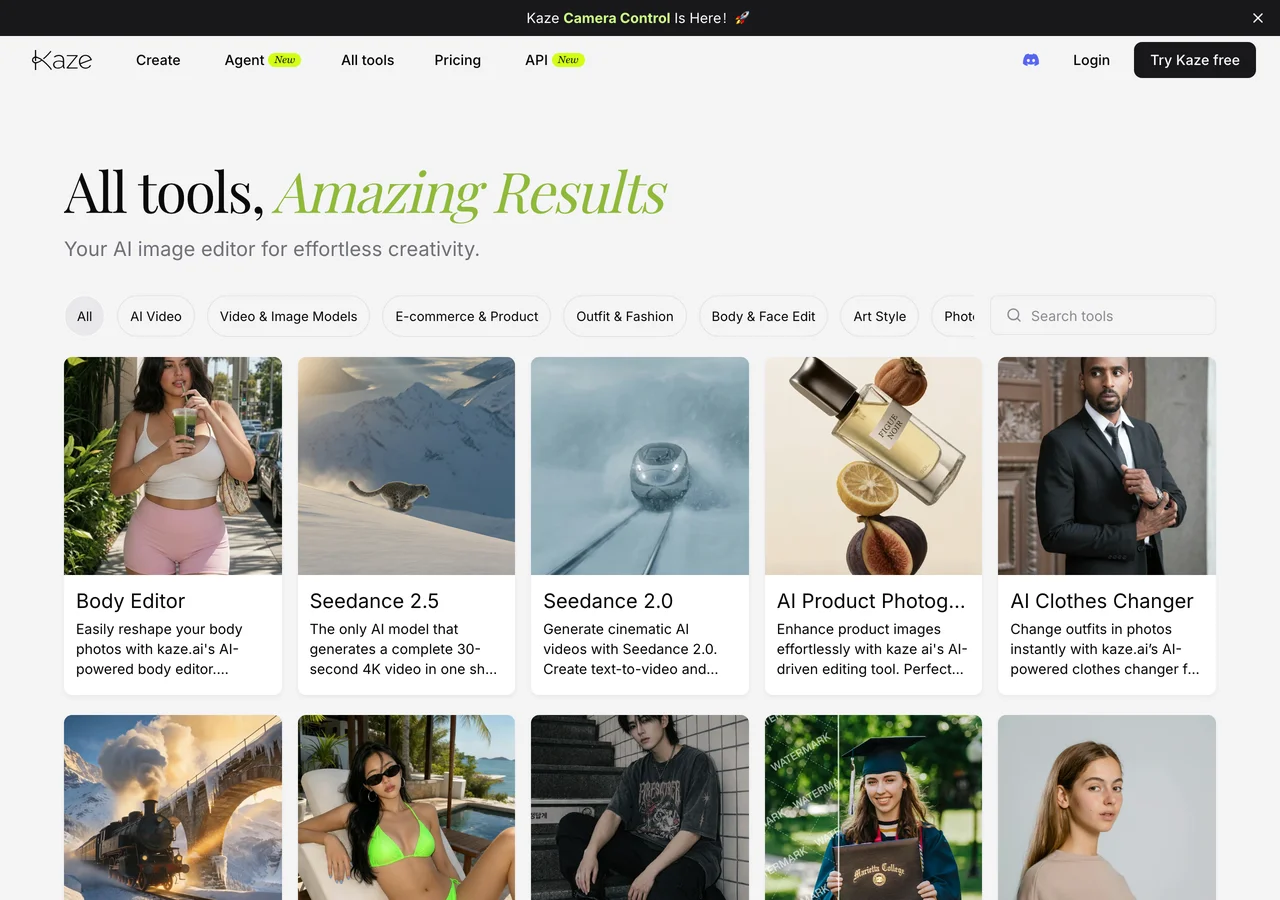
Task: Dismiss the Camera Control announcement banner
Action: coord(1258,18)
